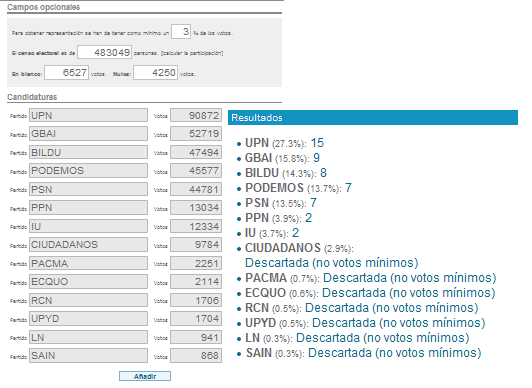Click the votes field showing 1704
532x388 pixels.
click(x=196, y=318)
